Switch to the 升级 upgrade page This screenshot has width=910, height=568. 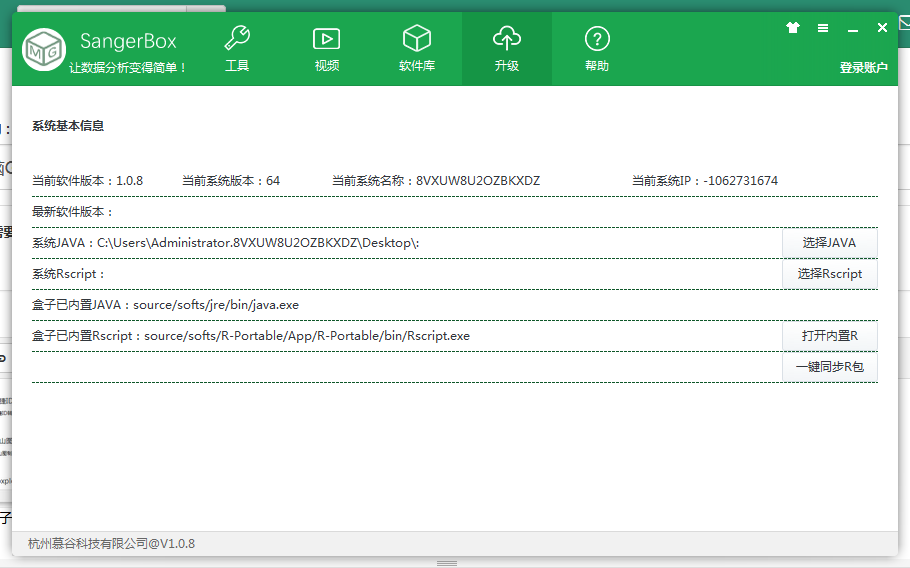pos(507,49)
